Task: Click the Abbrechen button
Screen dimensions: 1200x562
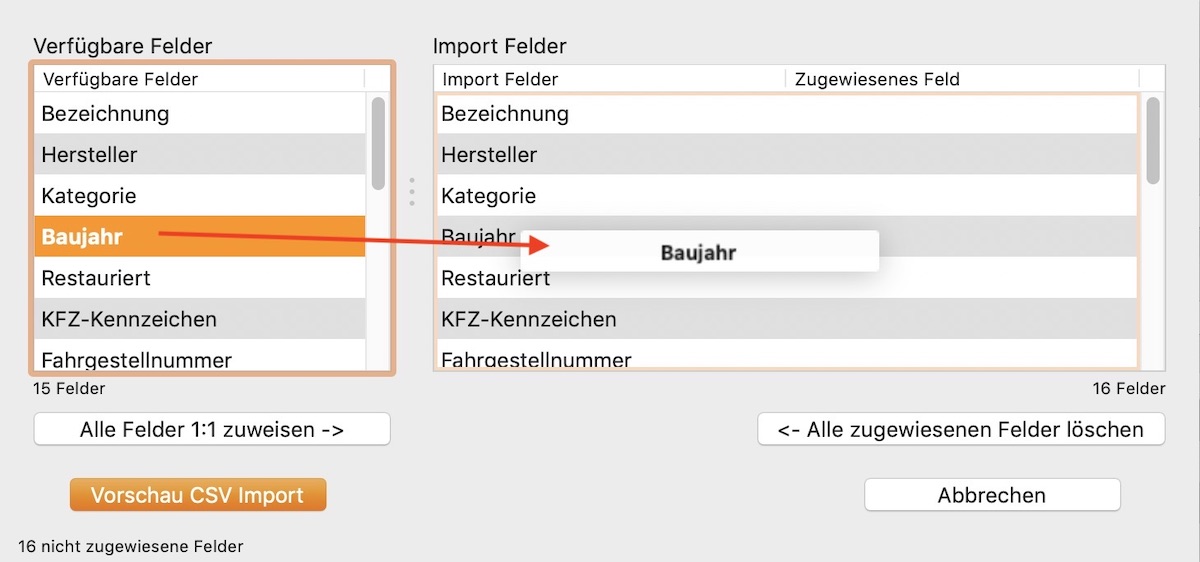Action: [991, 495]
